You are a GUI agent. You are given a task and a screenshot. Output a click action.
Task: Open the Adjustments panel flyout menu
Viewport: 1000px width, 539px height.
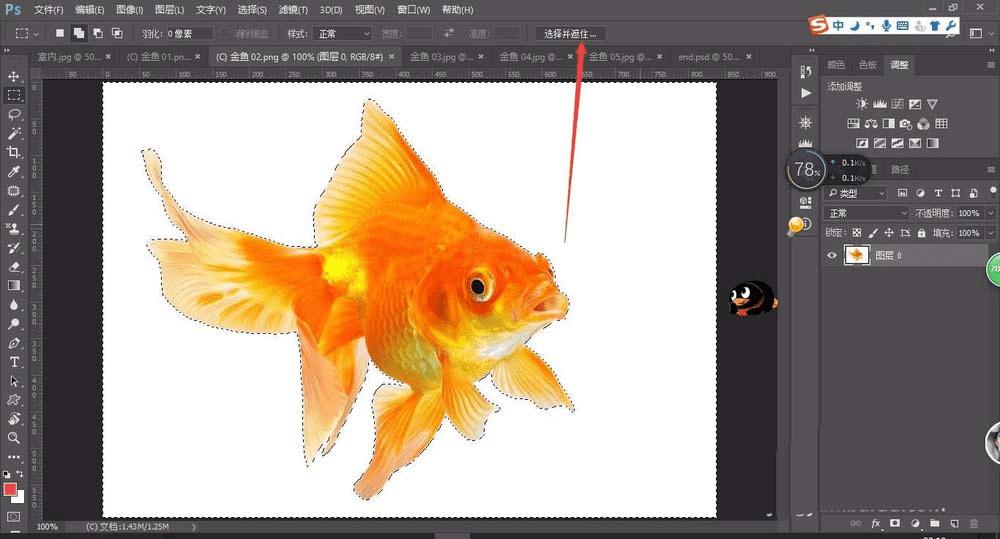[x=990, y=65]
